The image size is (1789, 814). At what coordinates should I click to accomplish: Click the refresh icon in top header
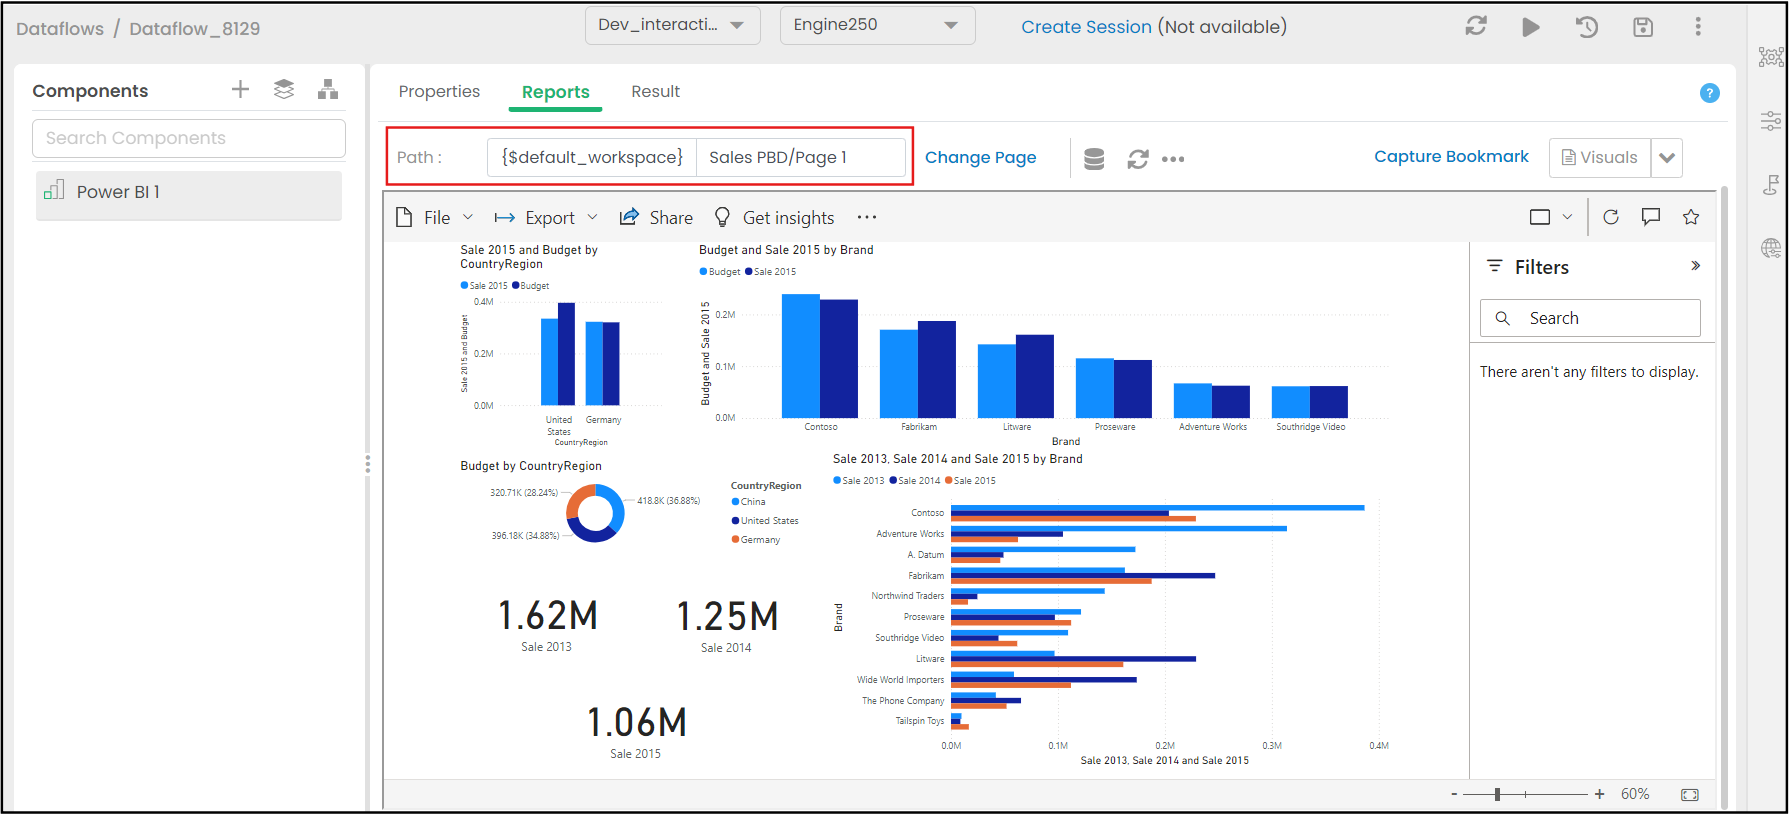pyautogui.click(x=1476, y=27)
